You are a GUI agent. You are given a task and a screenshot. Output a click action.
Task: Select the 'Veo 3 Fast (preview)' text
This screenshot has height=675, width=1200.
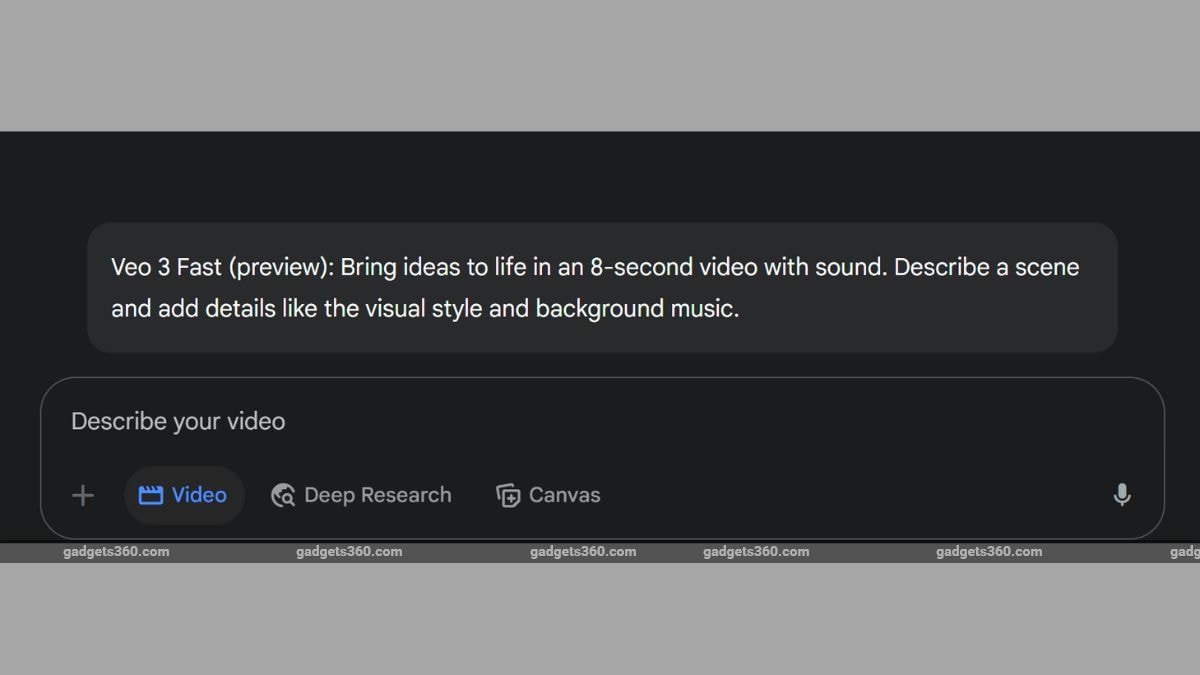coord(221,268)
